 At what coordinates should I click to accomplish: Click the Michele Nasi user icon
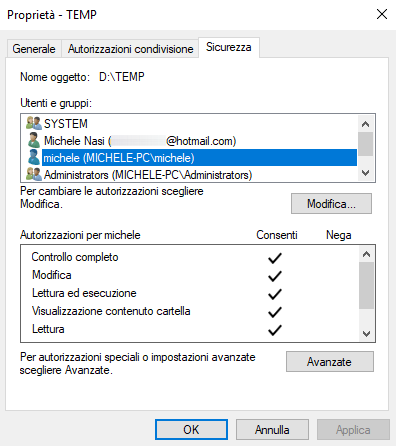(34, 140)
